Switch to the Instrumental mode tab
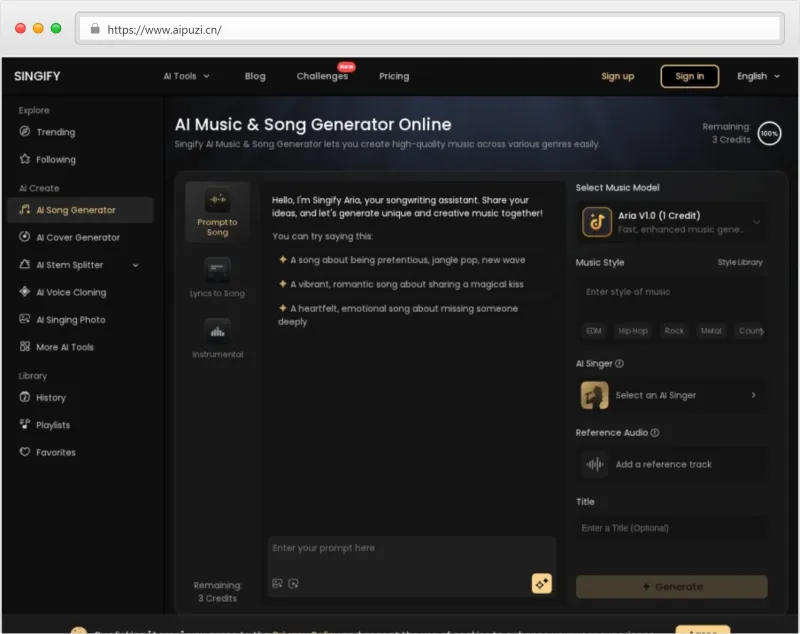Screen dimensions: 800x634 point(217,339)
